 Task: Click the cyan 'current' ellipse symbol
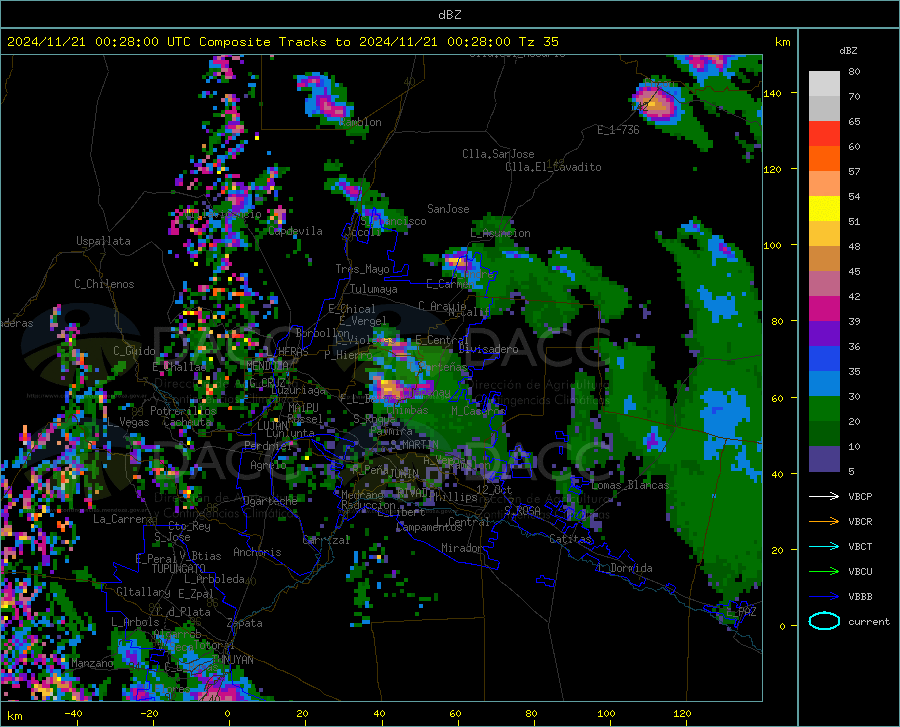(824, 621)
